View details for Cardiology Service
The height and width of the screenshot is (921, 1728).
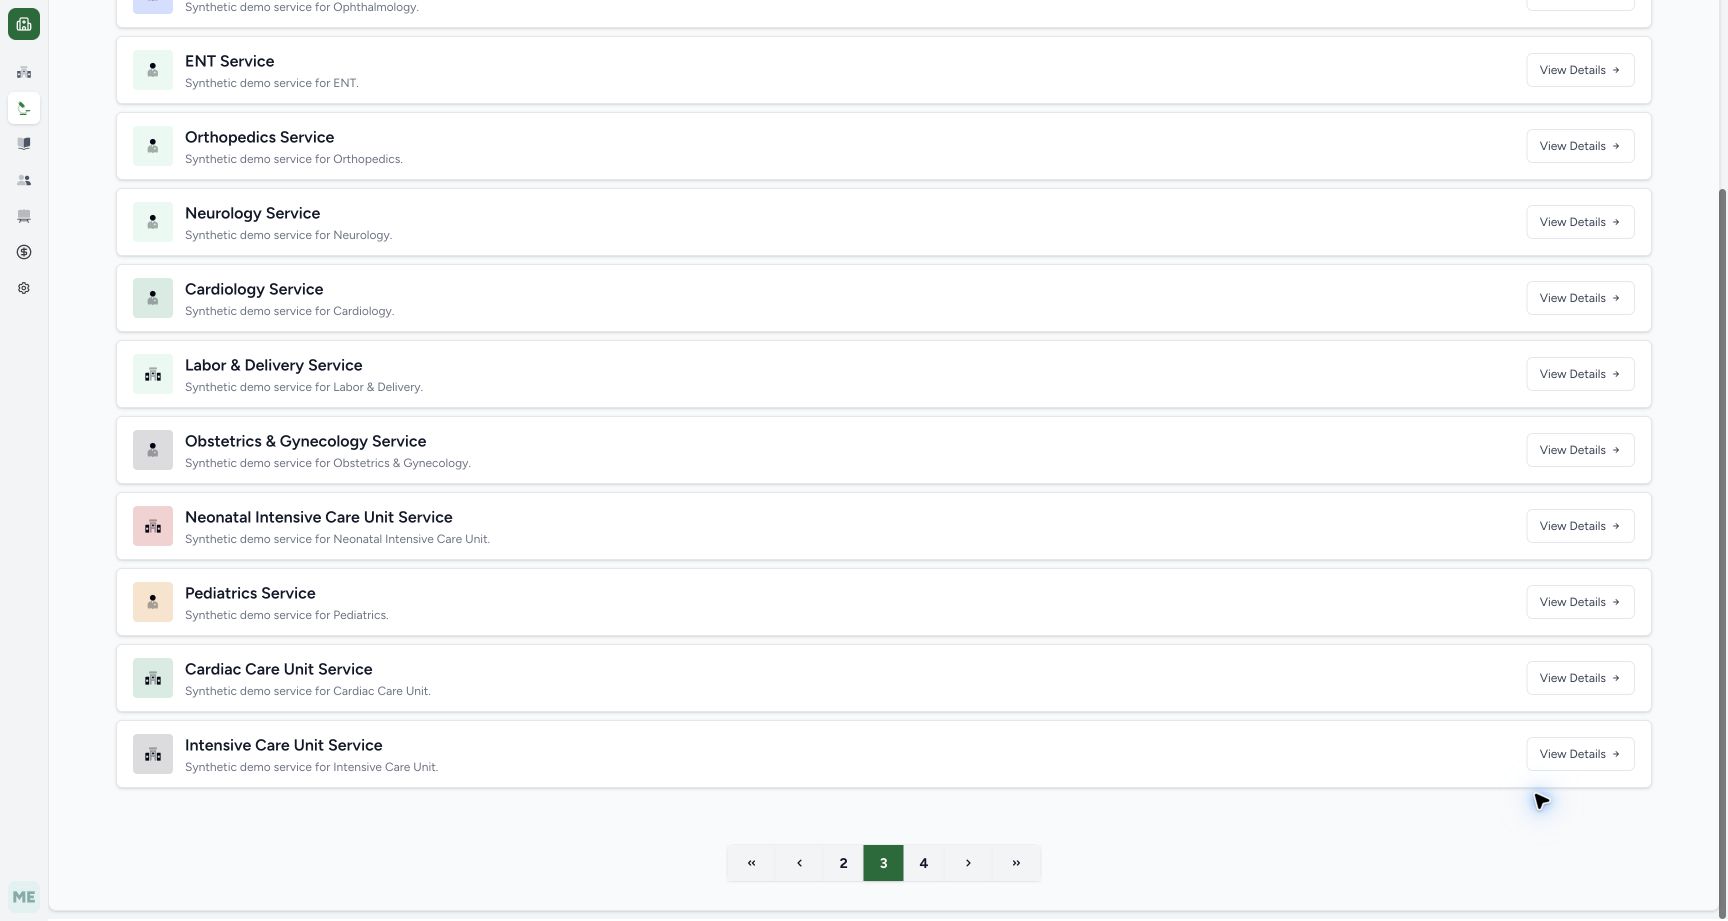[x=1580, y=298]
